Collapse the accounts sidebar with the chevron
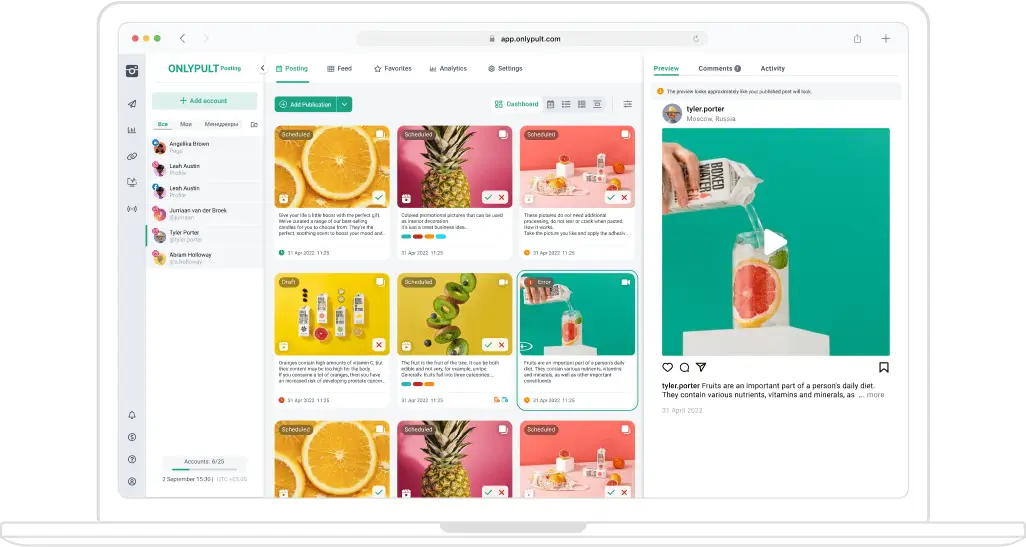Viewport: 1026px width, 547px height. (262, 69)
